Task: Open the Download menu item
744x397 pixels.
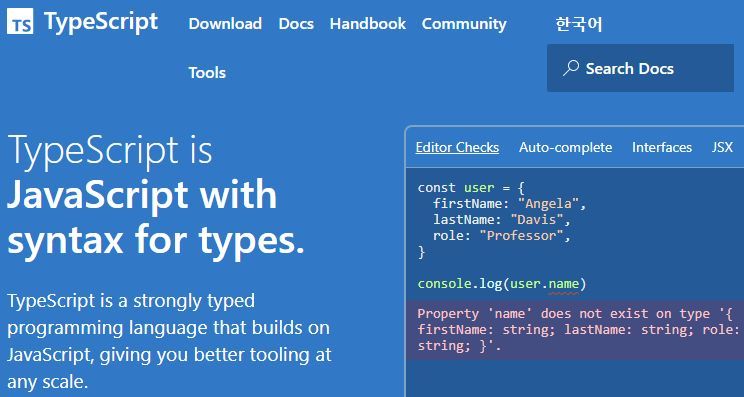Action: click(x=225, y=24)
